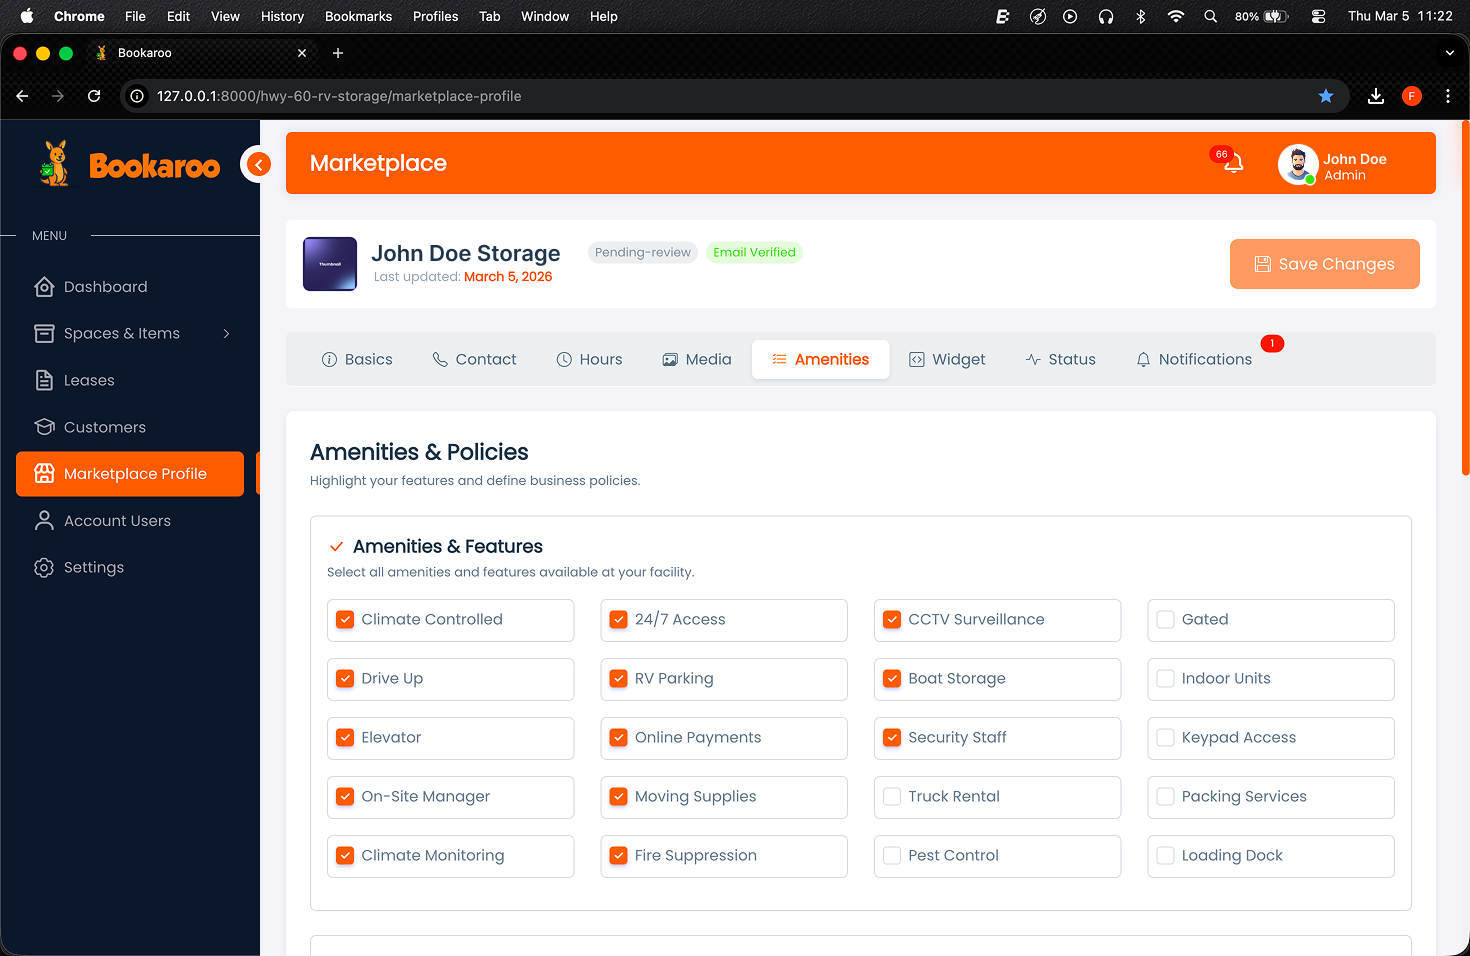Select the Leases sidebar icon
1470x956 pixels.
(x=45, y=380)
